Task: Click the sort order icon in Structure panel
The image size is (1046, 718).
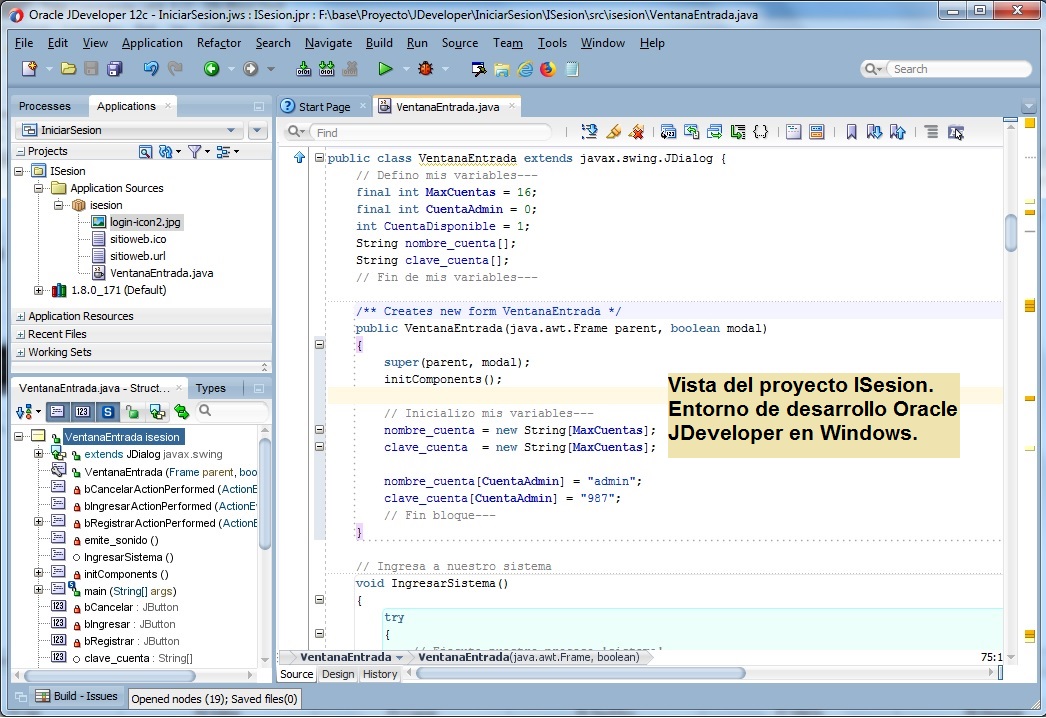Action: [24, 412]
